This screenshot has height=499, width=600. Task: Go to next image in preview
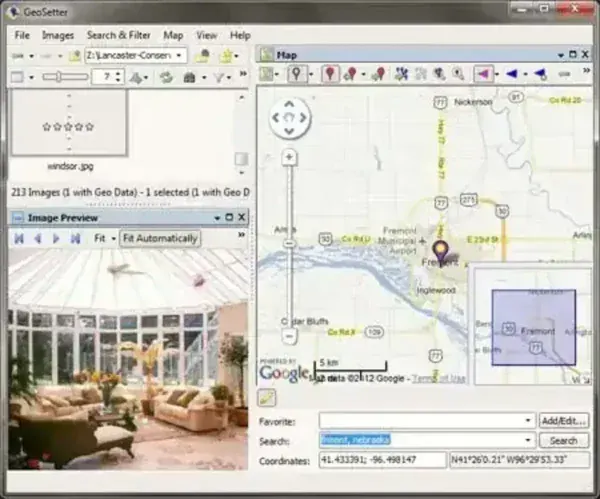(x=56, y=238)
